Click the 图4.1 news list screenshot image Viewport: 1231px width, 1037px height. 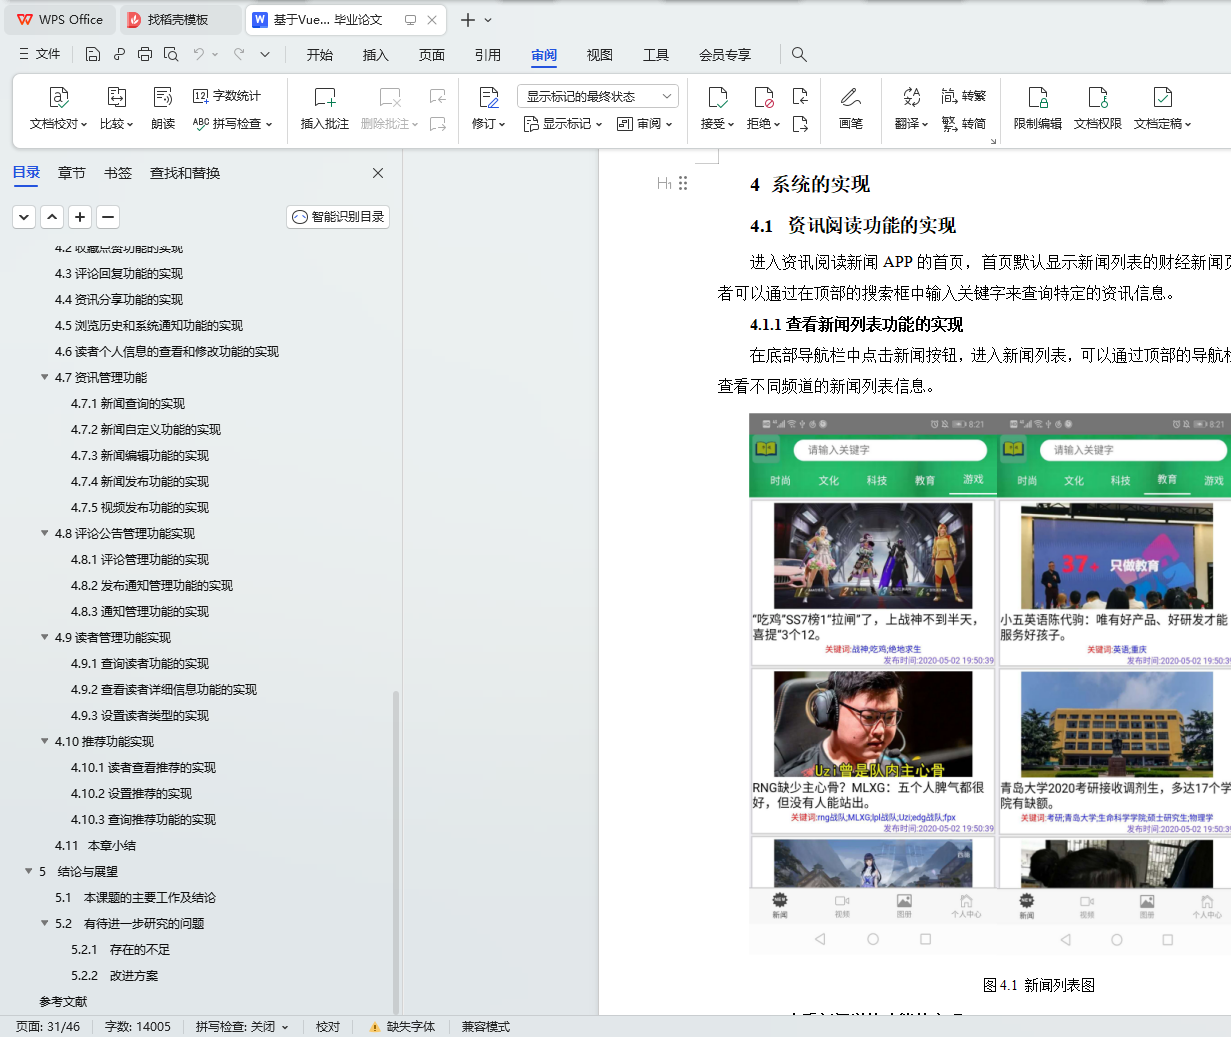click(x=990, y=684)
